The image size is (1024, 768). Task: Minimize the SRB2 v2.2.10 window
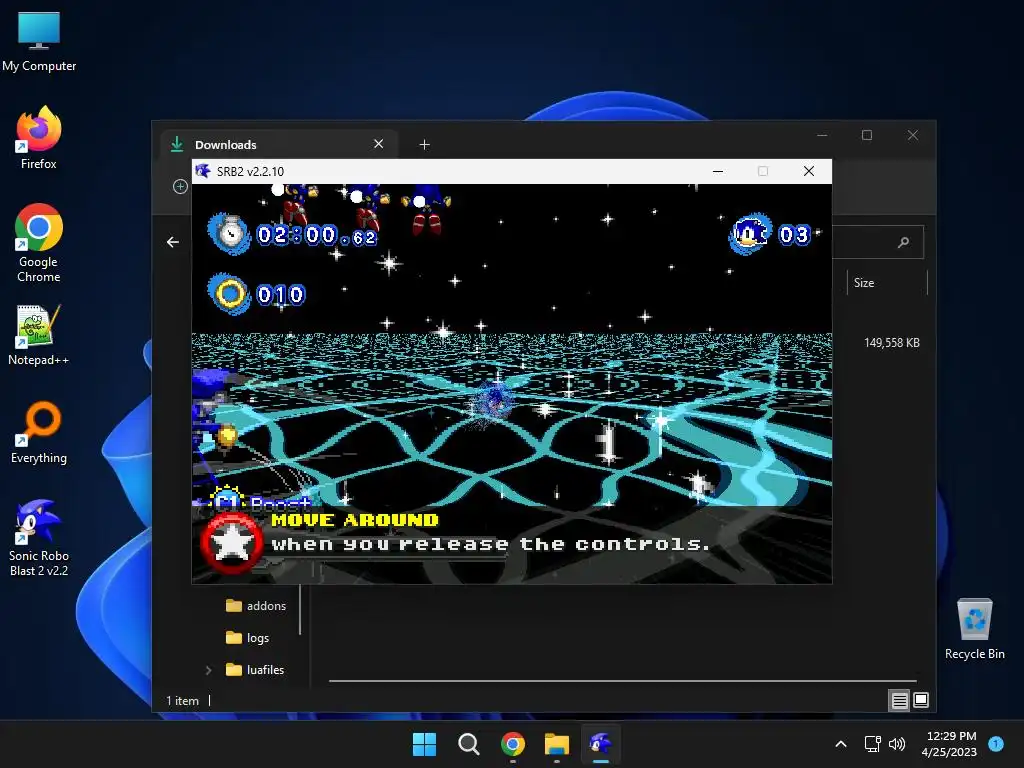[718, 171]
